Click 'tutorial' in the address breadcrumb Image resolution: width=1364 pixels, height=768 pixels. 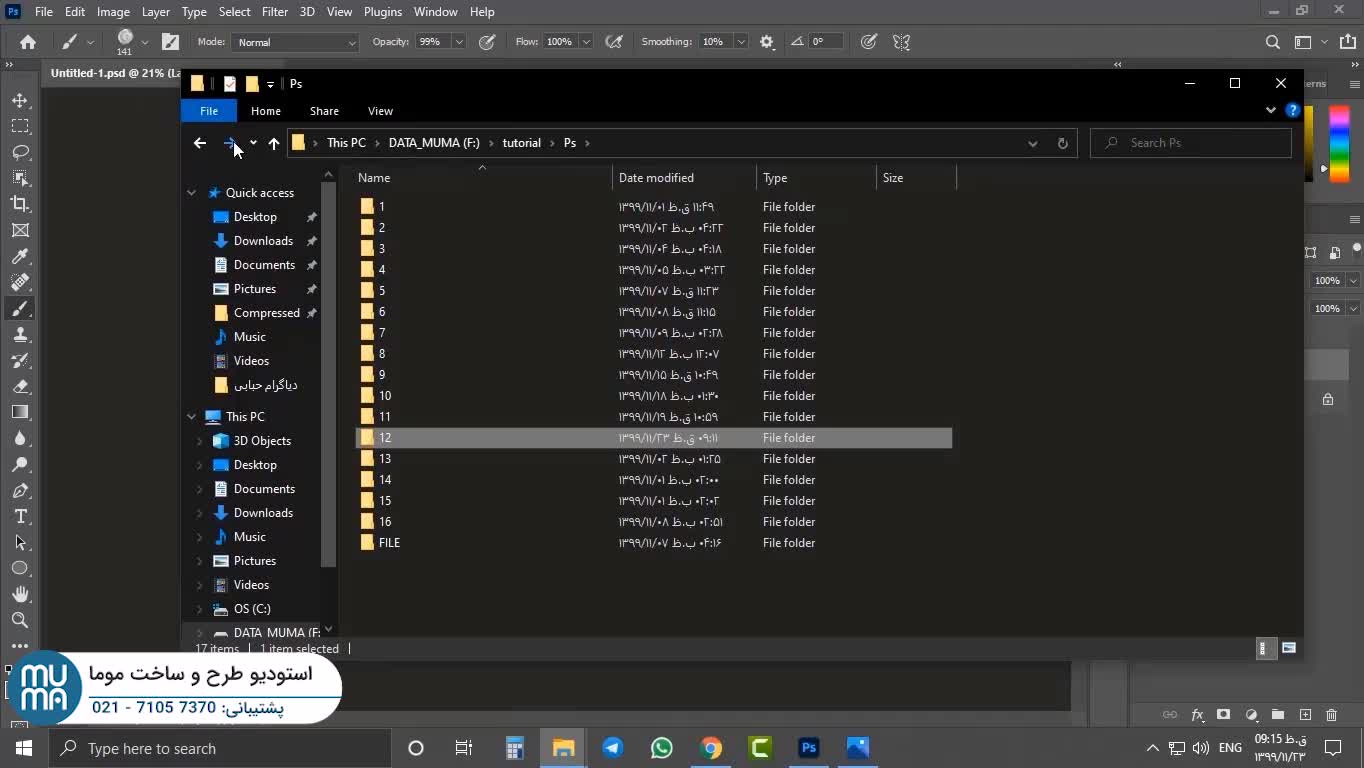tap(521, 143)
